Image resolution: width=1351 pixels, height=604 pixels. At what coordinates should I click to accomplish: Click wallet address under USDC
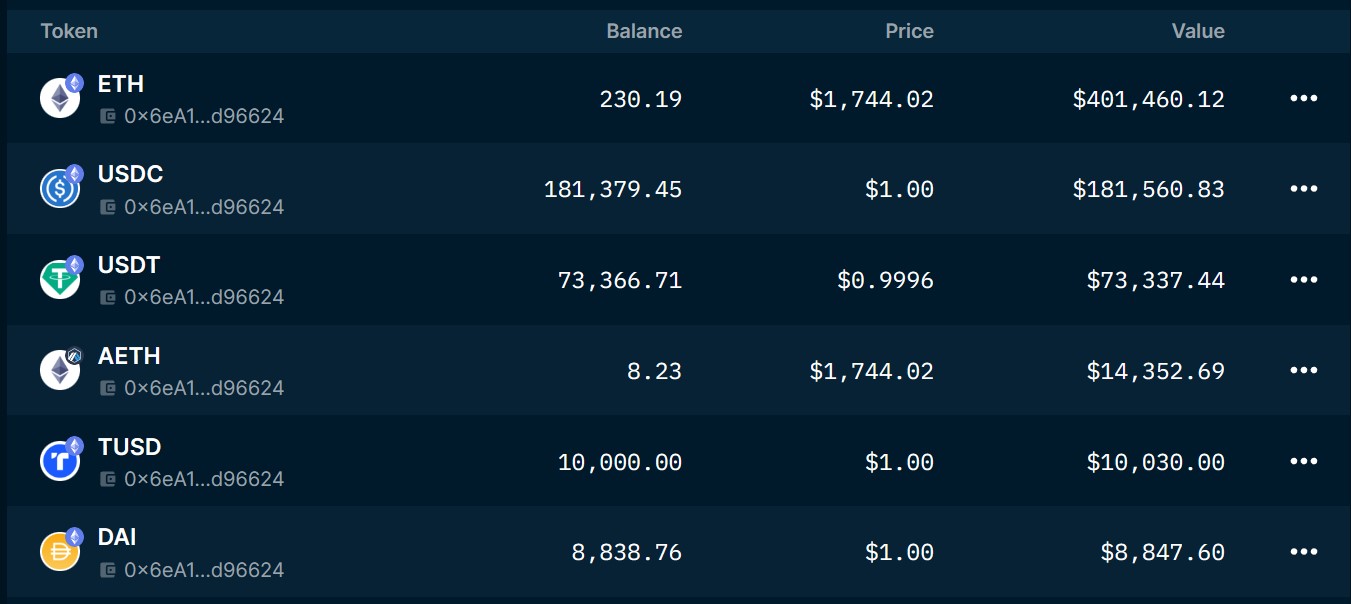point(203,207)
